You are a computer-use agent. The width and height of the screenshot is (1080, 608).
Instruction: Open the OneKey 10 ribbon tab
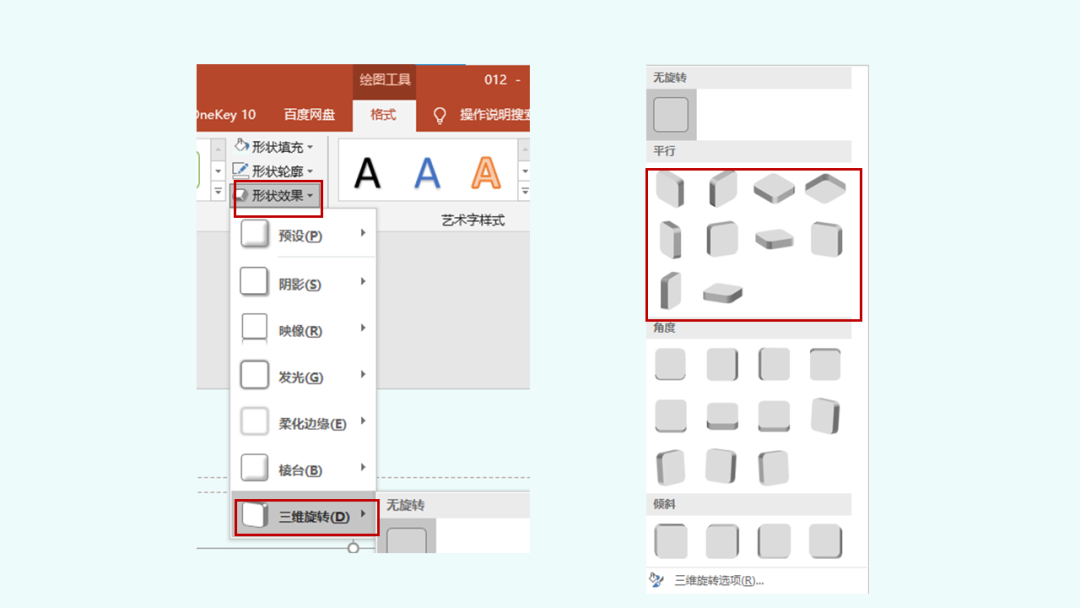pos(226,115)
